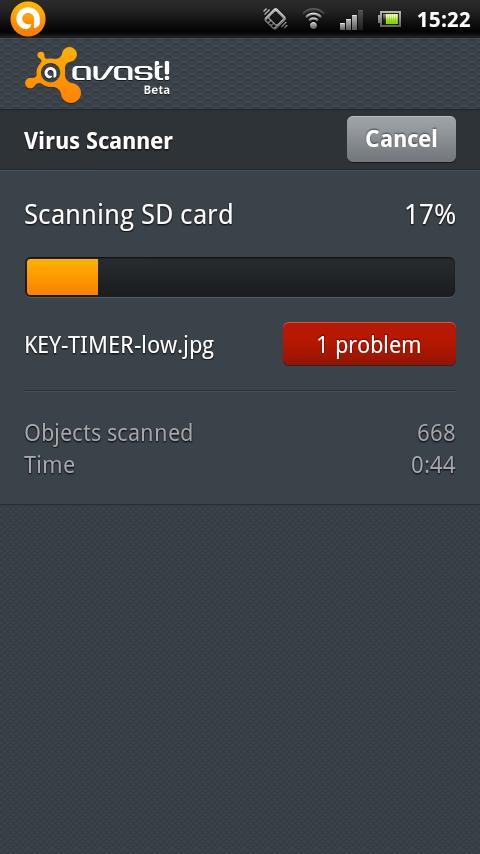Tap the 0:44 elapsed time value
This screenshot has height=854, width=480.
tap(433, 466)
